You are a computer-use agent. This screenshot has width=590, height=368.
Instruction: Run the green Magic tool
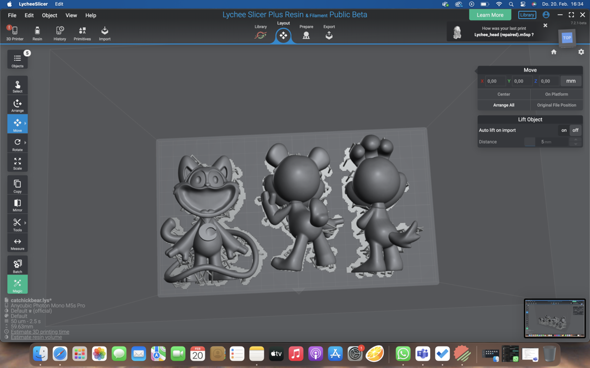pos(17,285)
